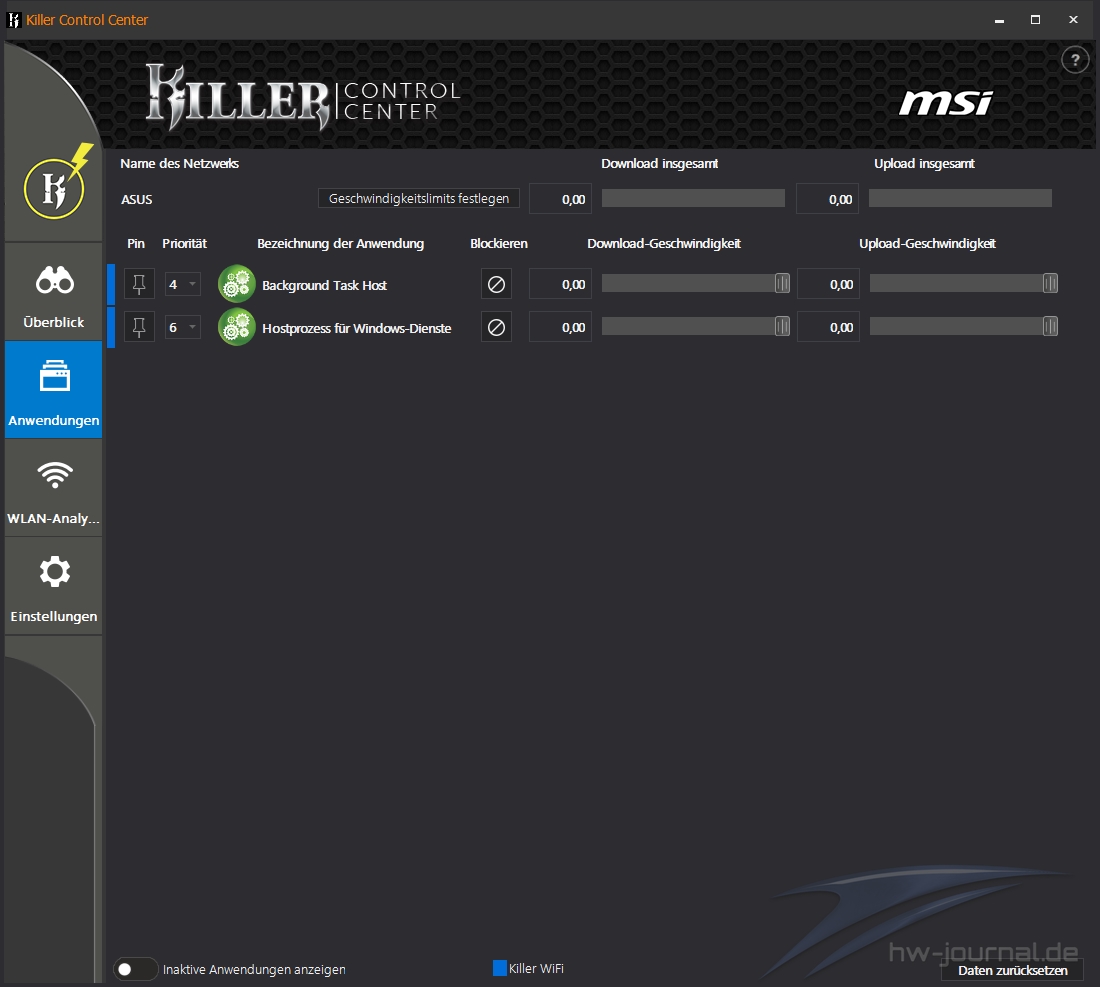Click download speed slider for Background Task Host
1100x987 pixels.
pyautogui.click(x=696, y=283)
